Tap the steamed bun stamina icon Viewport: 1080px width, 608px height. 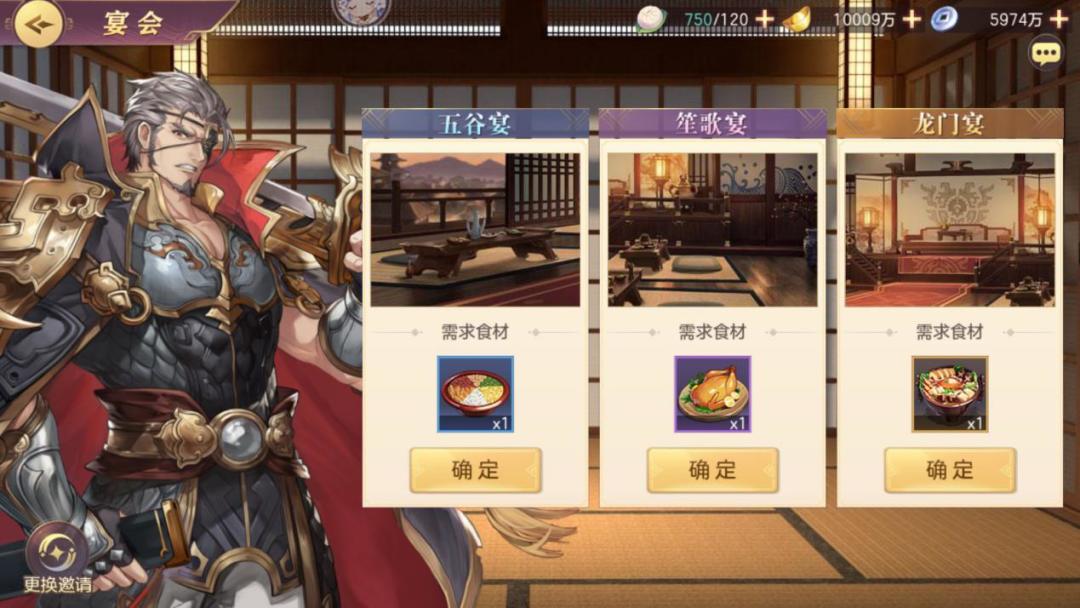tap(650, 19)
